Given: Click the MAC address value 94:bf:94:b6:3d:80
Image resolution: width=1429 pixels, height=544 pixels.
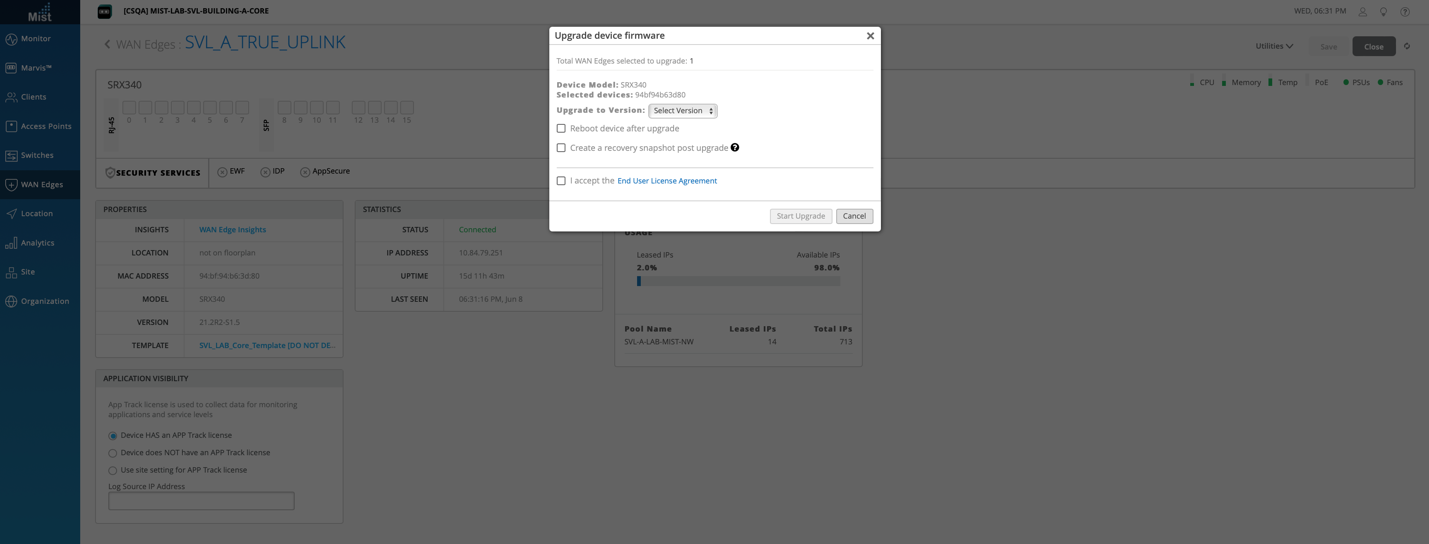Looking at the screenshot, I should 229,276.
